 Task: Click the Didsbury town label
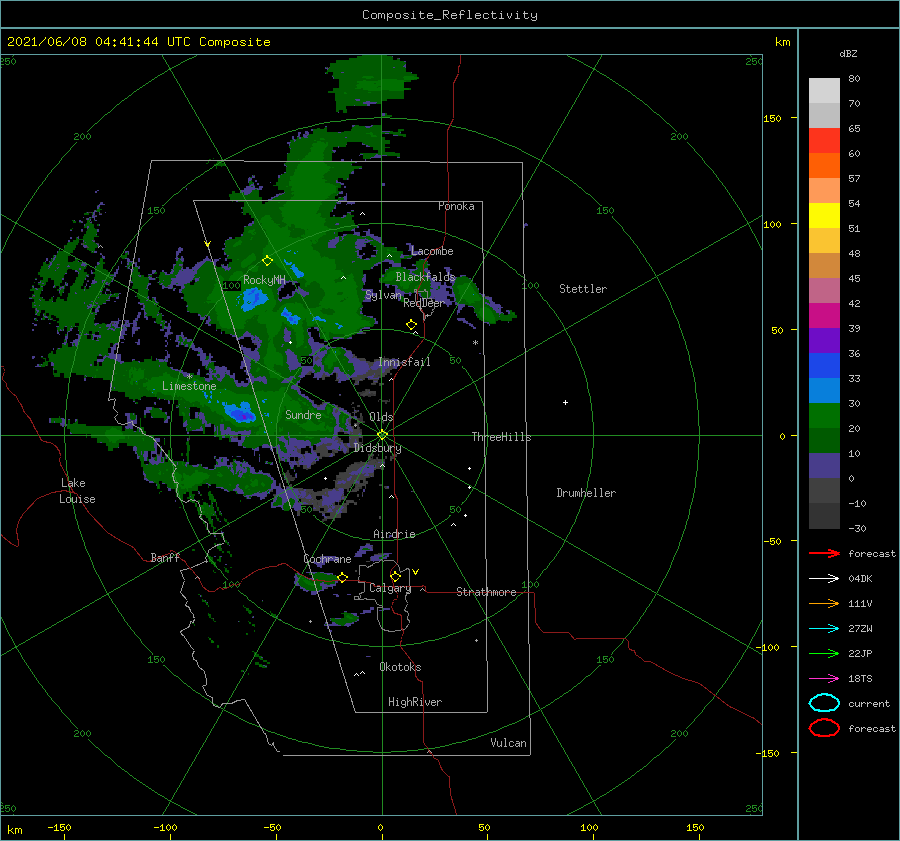click(x=378, y=448)
